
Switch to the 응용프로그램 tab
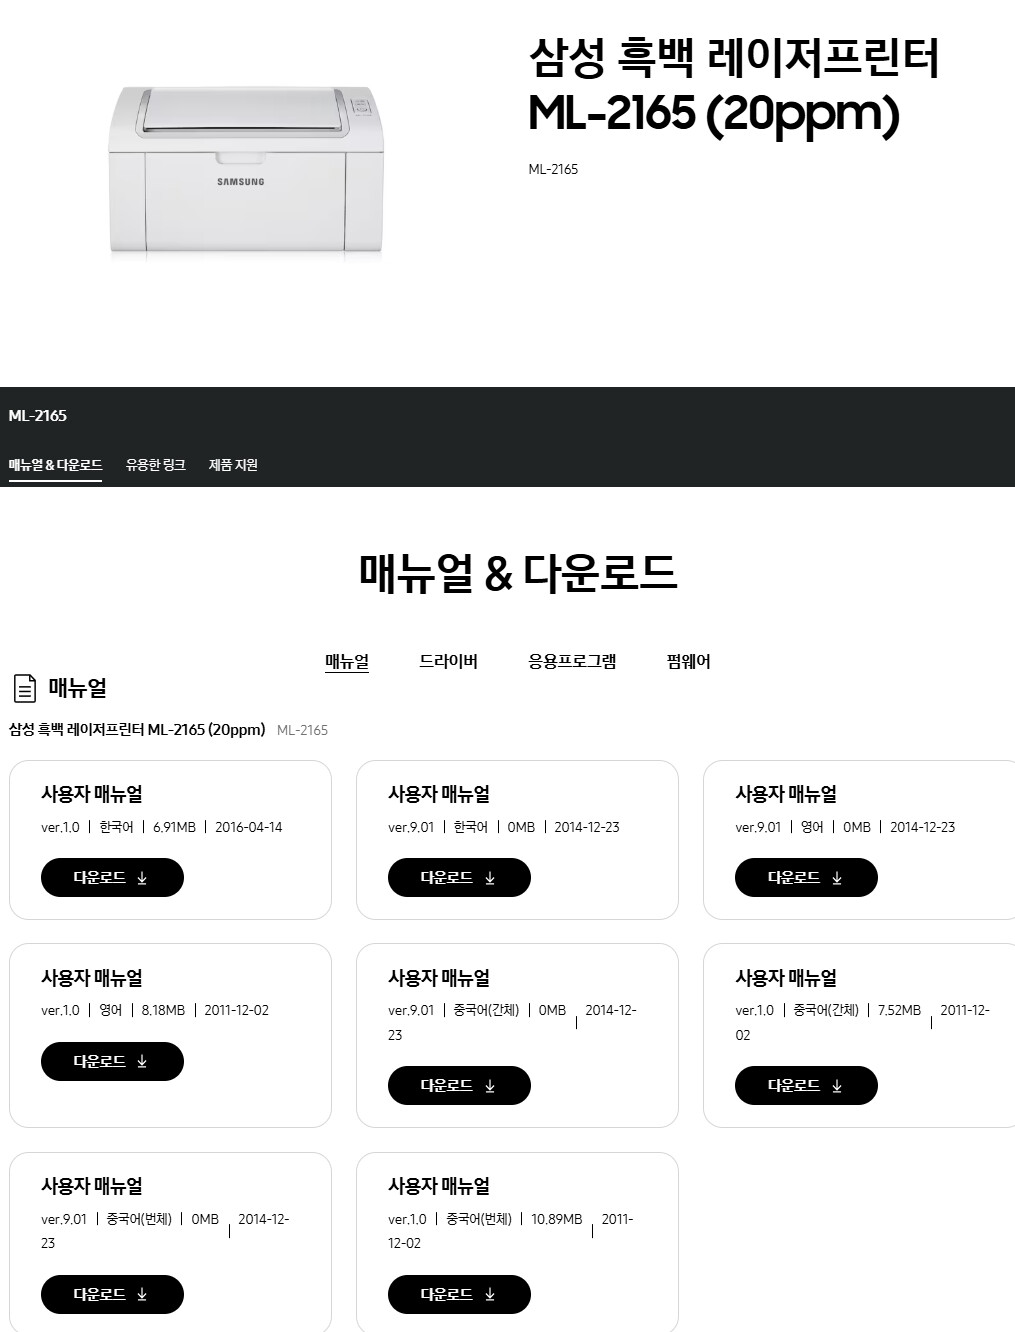572,661
